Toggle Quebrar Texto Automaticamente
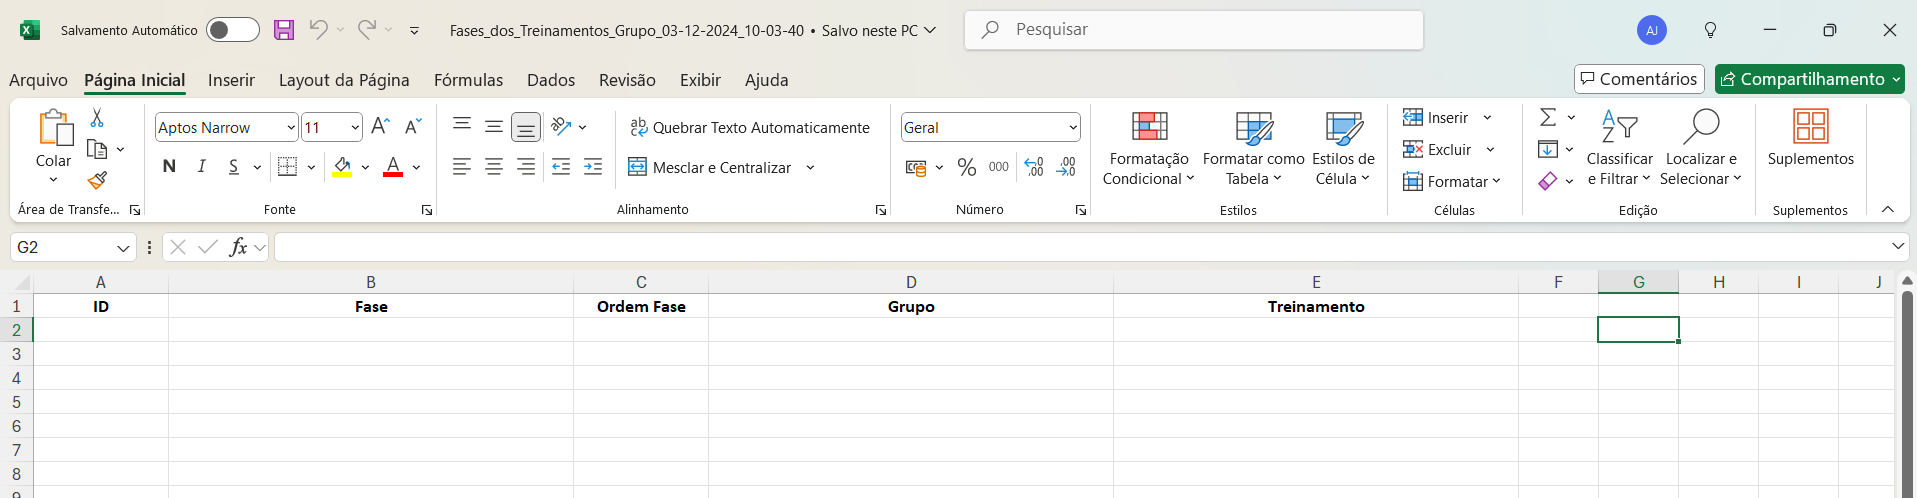 749,127
